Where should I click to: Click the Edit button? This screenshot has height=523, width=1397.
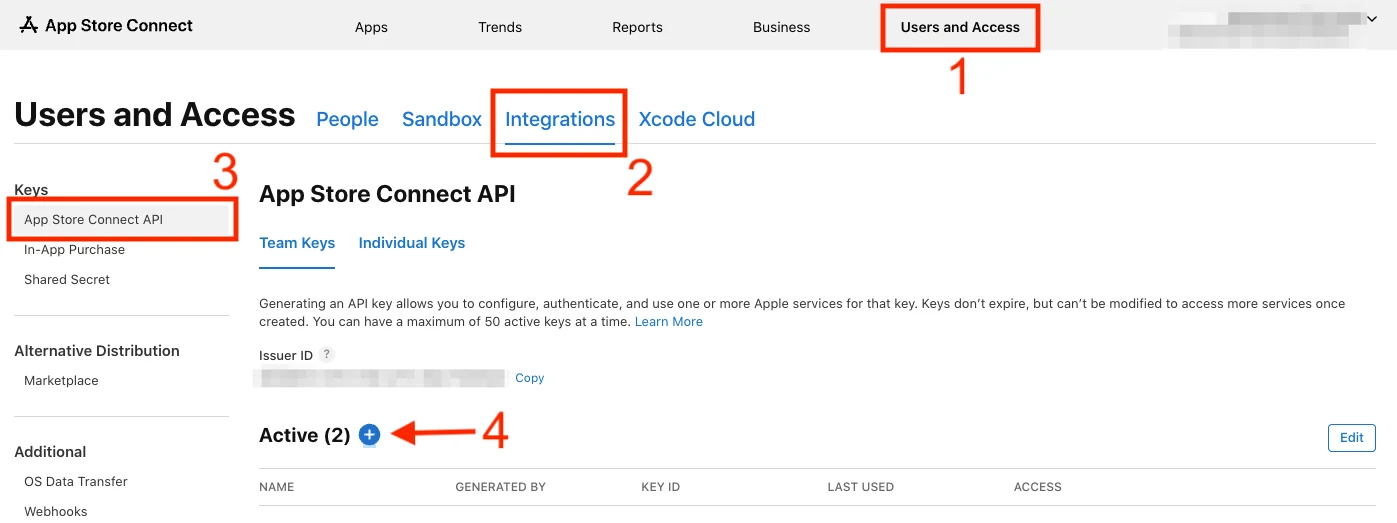(1352, 438)
